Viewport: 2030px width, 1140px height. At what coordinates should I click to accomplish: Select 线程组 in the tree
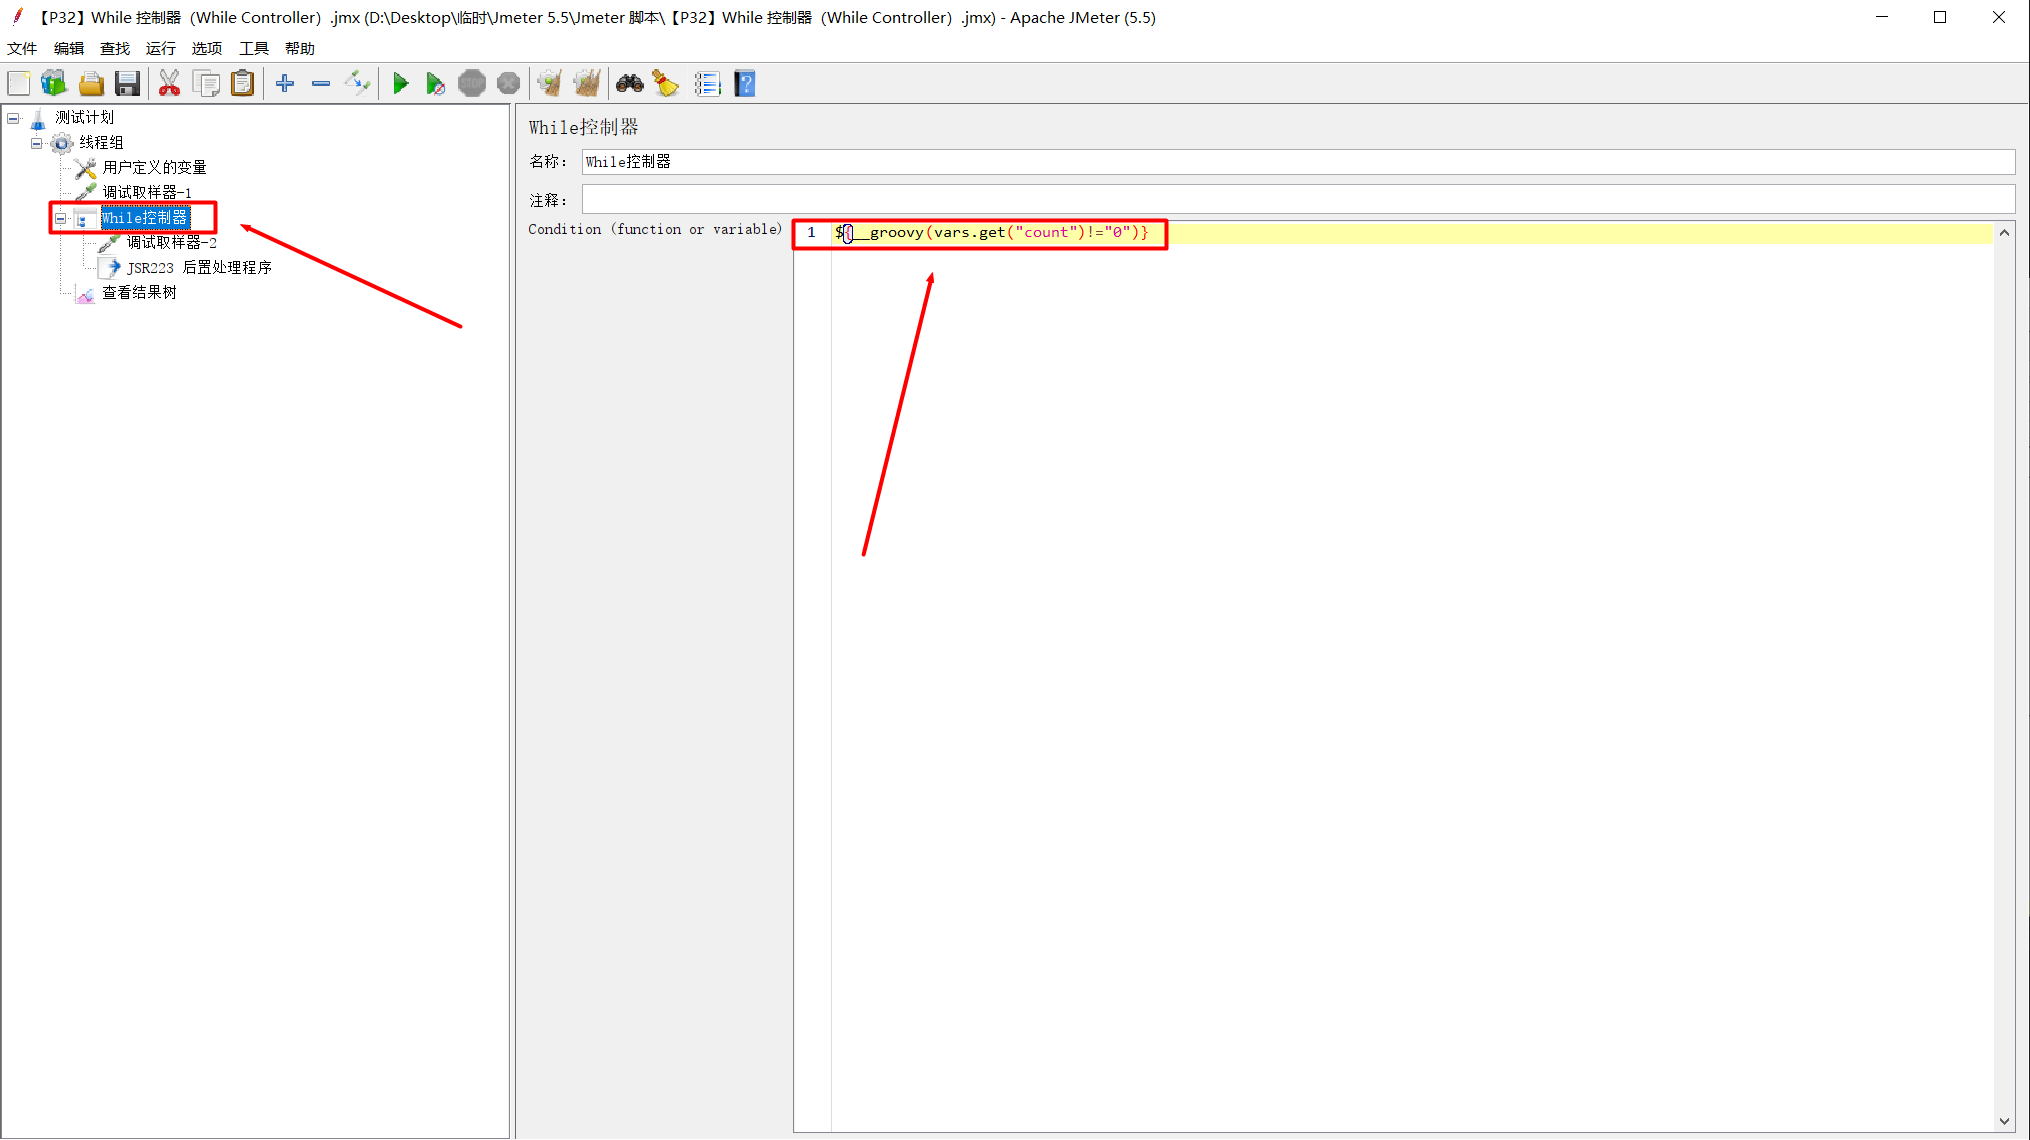click(x=101, y=143)
